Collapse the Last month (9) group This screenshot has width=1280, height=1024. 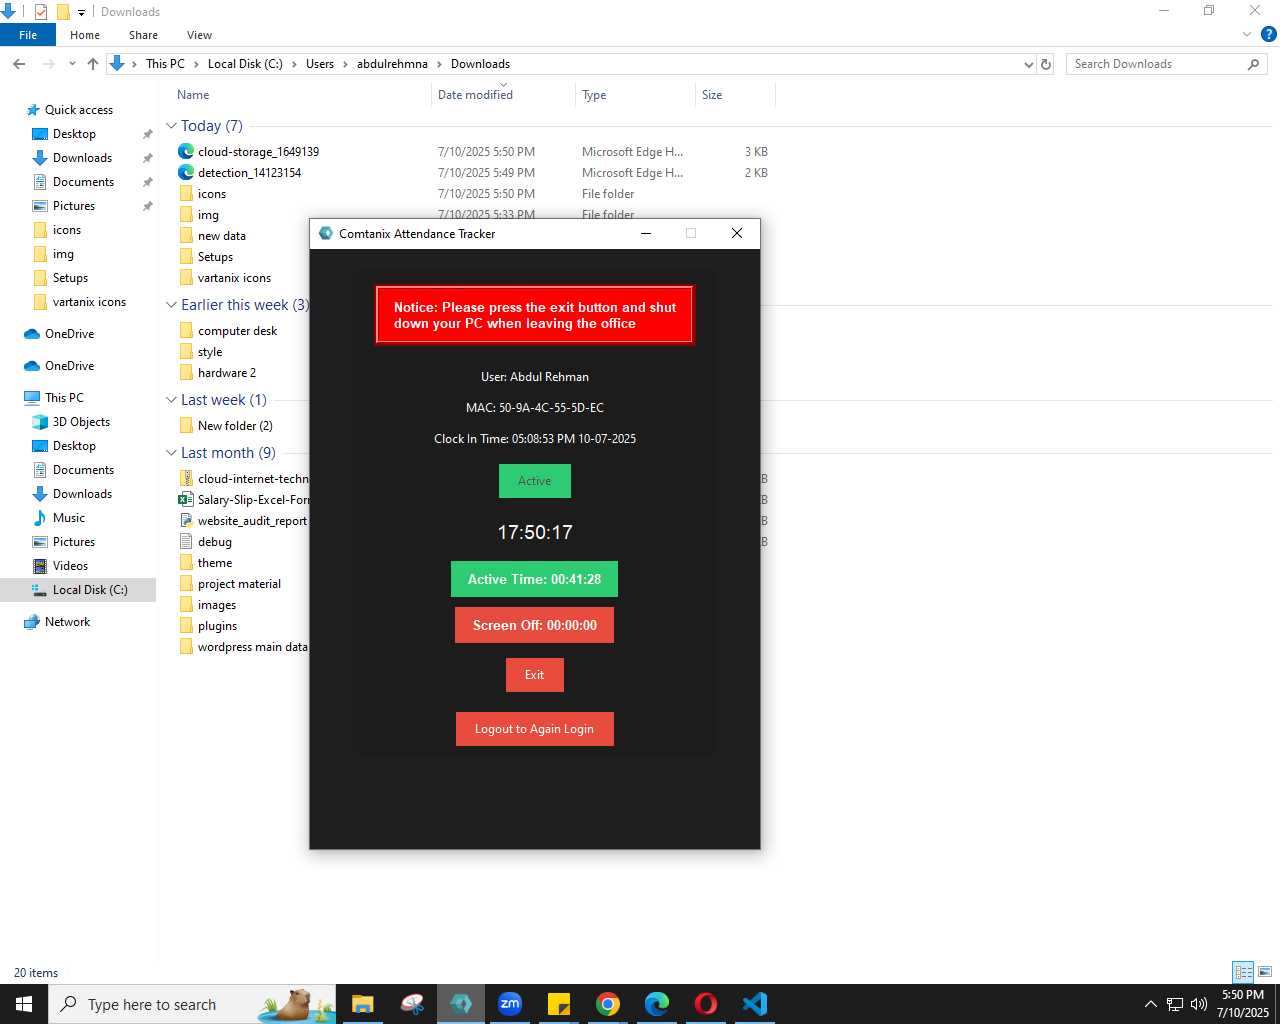pyautogui.click(x=171, y=453)
